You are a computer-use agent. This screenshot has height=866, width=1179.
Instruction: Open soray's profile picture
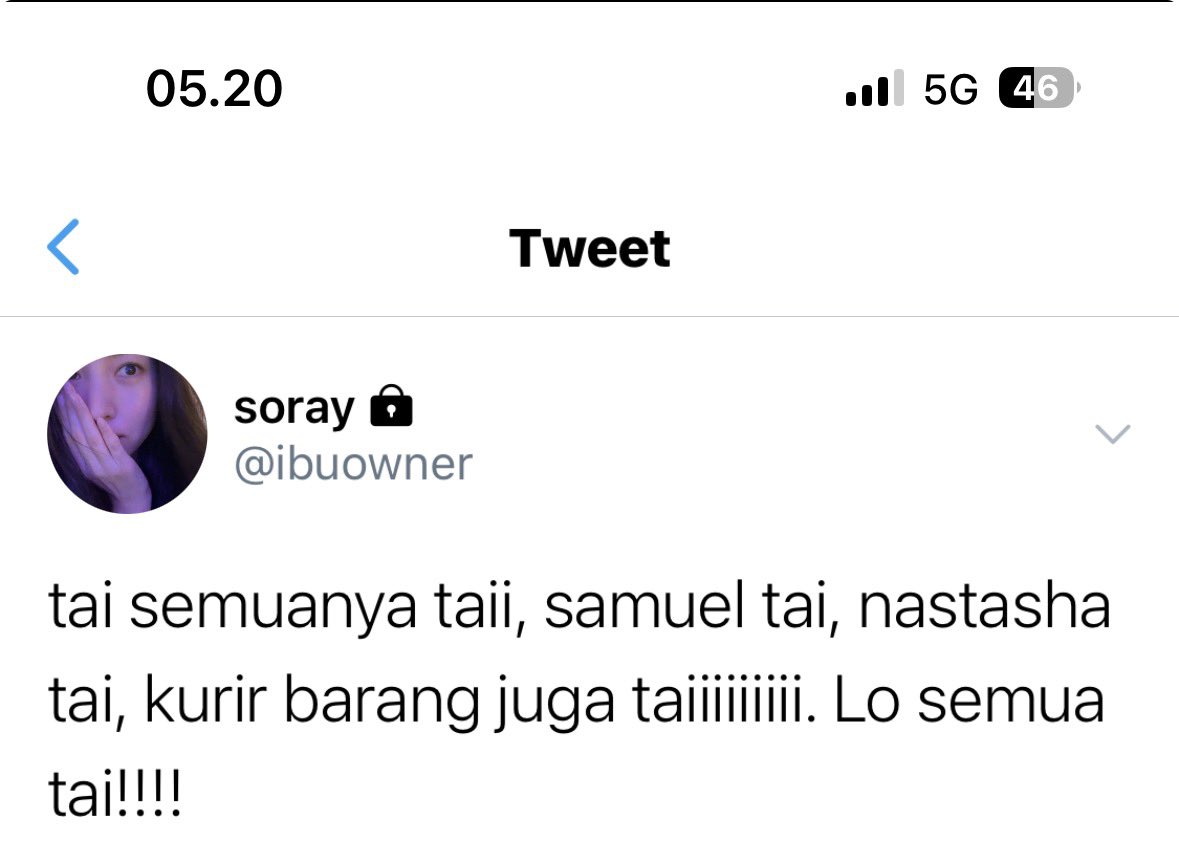[x=127, y=434]
